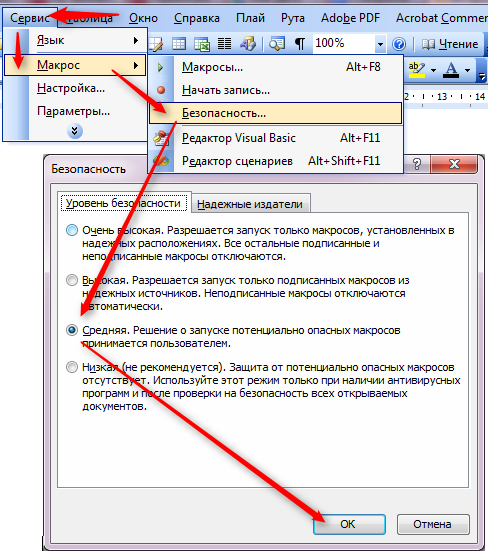Viewport: 488px width, 554px height.
Task: Open the 100% zoom dropdown arrow
Action: 380,44
